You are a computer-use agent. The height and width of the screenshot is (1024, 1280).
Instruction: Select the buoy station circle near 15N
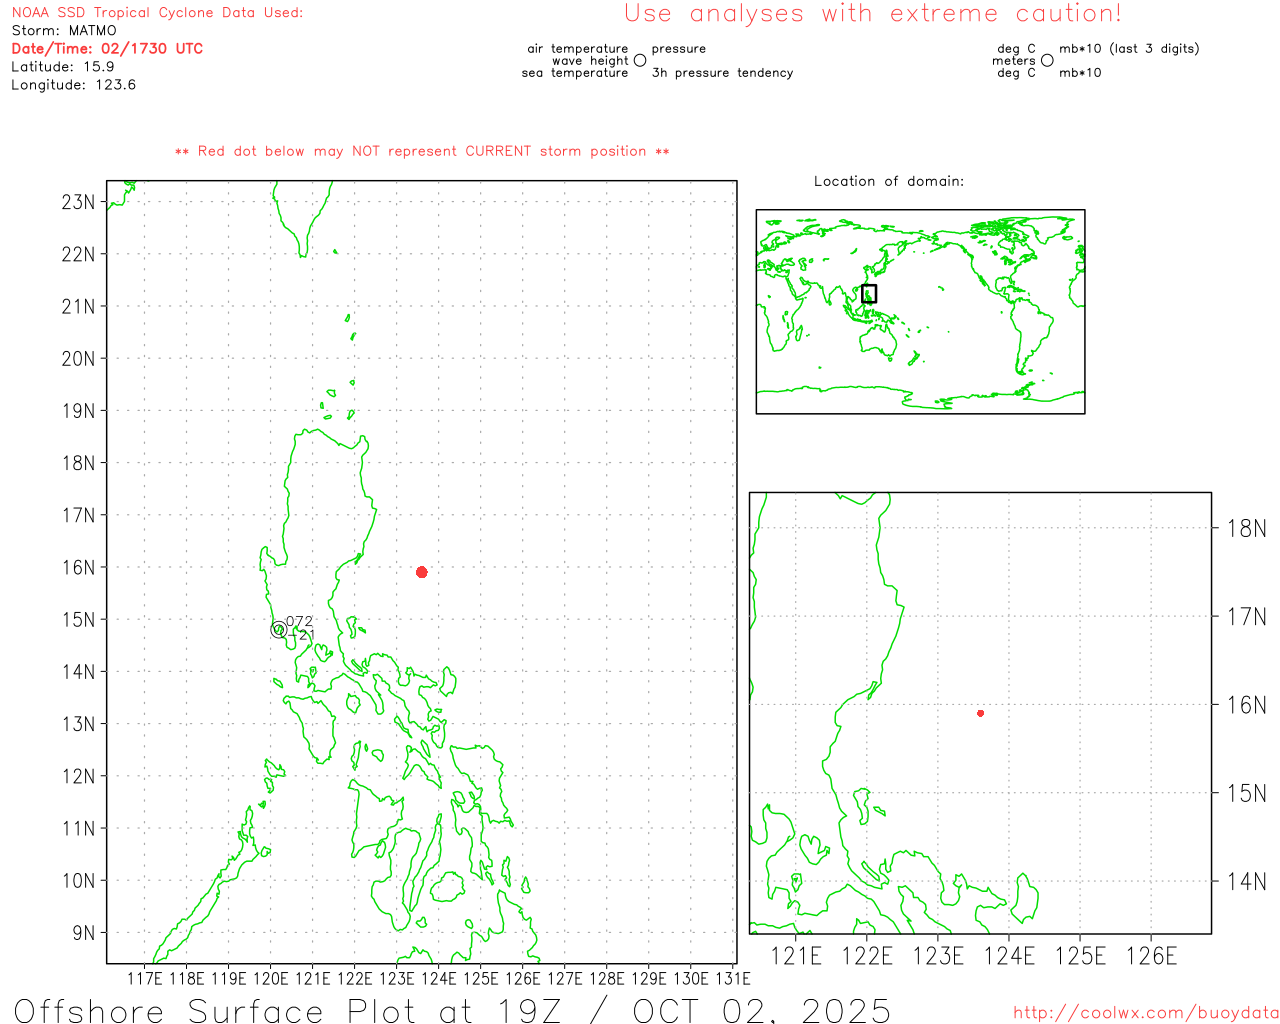click(278, 630)
